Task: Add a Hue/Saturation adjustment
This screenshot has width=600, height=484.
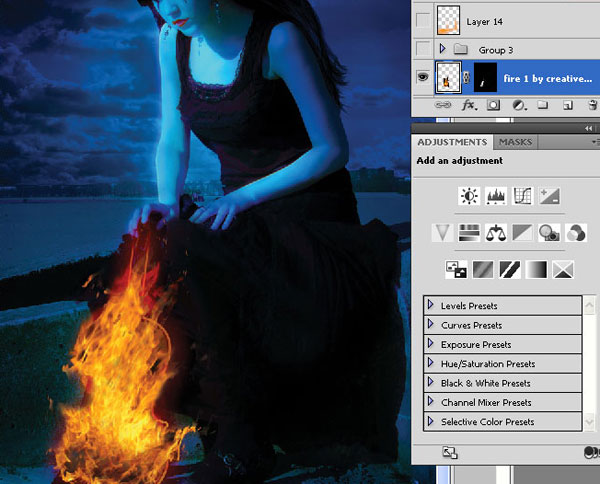Action: 469,233
